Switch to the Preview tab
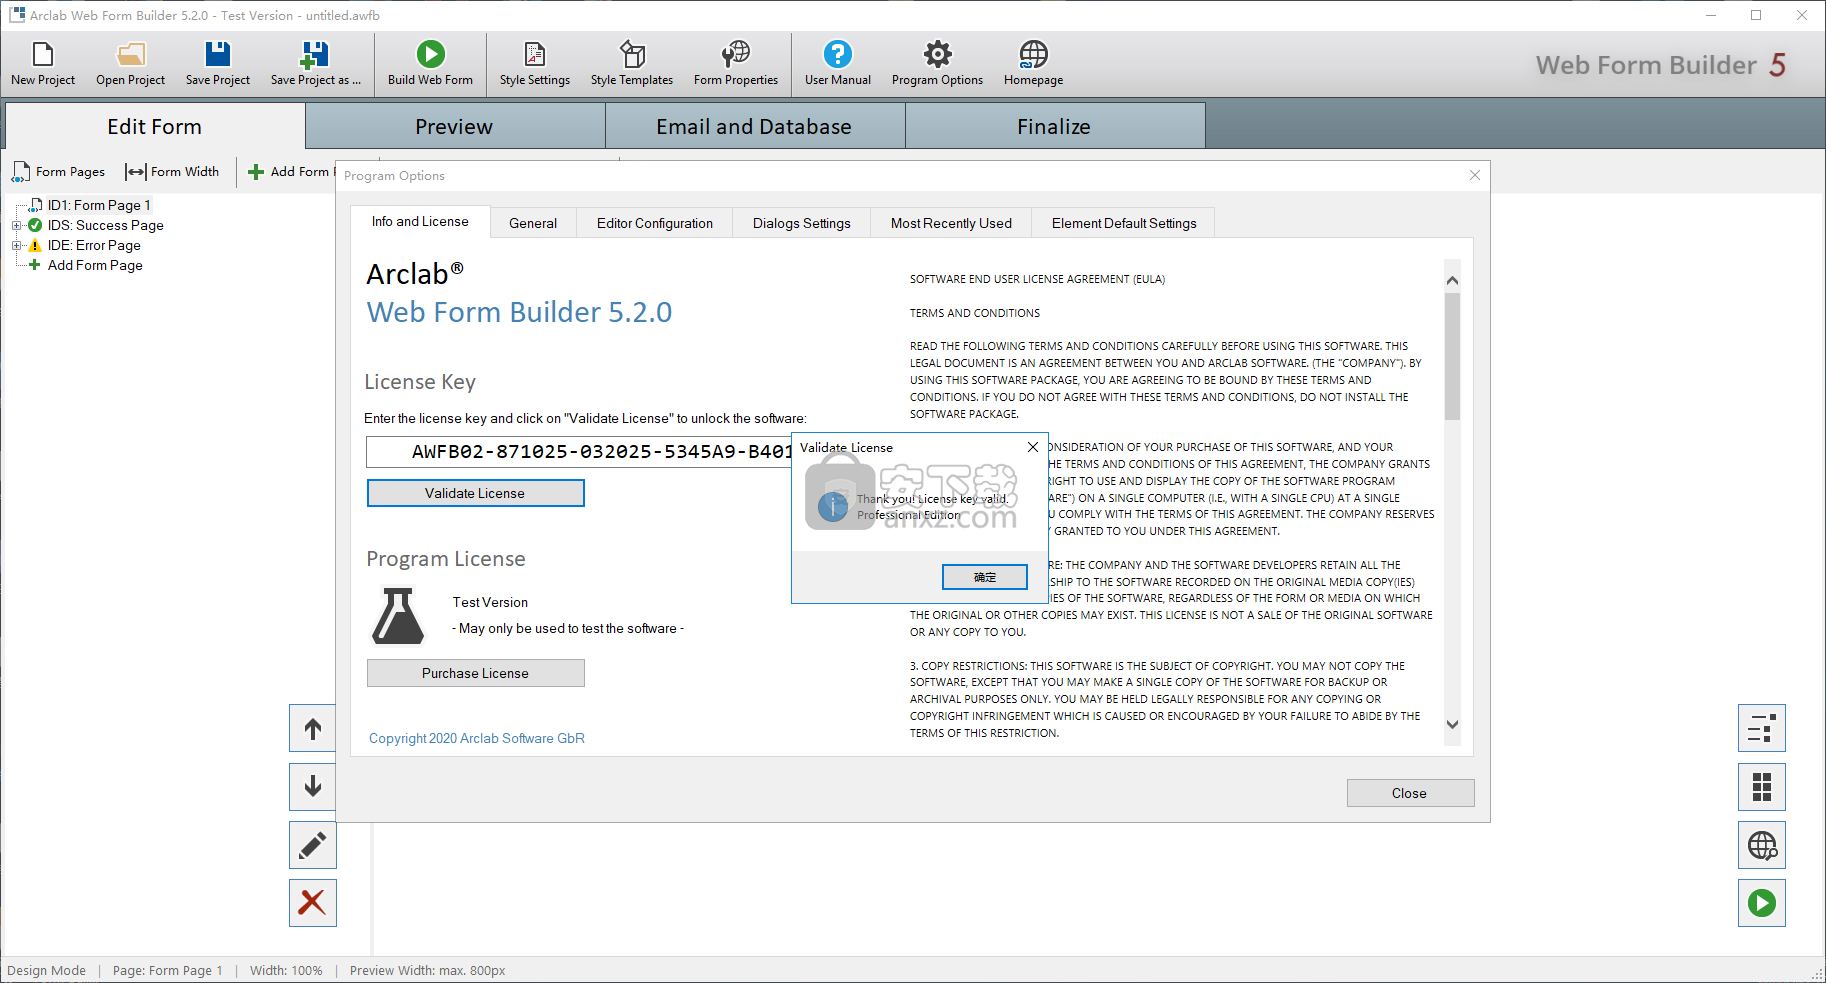The width and height of the screenshot is (1826, 983). [454, 127]
